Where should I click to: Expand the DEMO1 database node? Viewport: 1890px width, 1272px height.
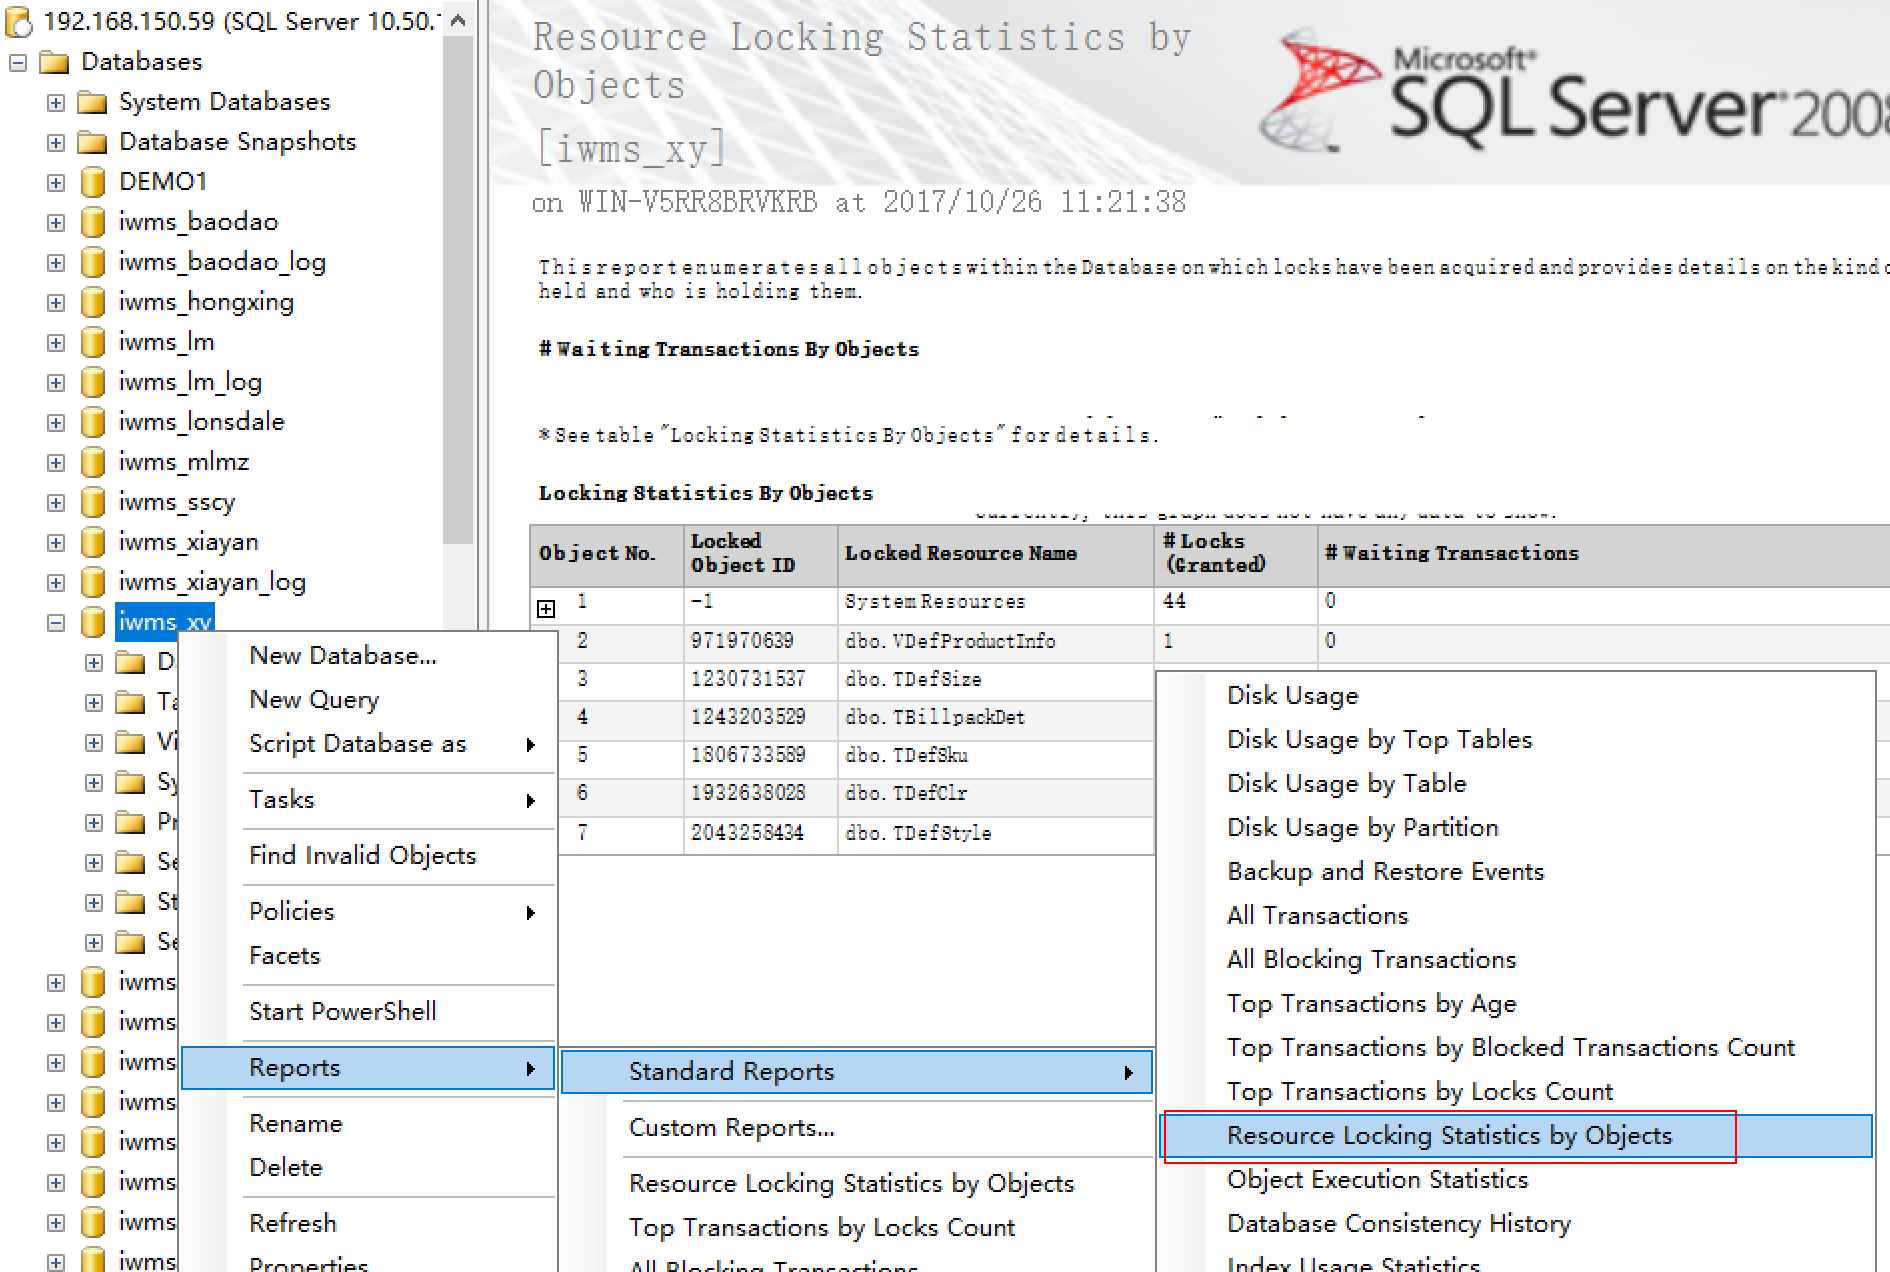coord(56,183)
